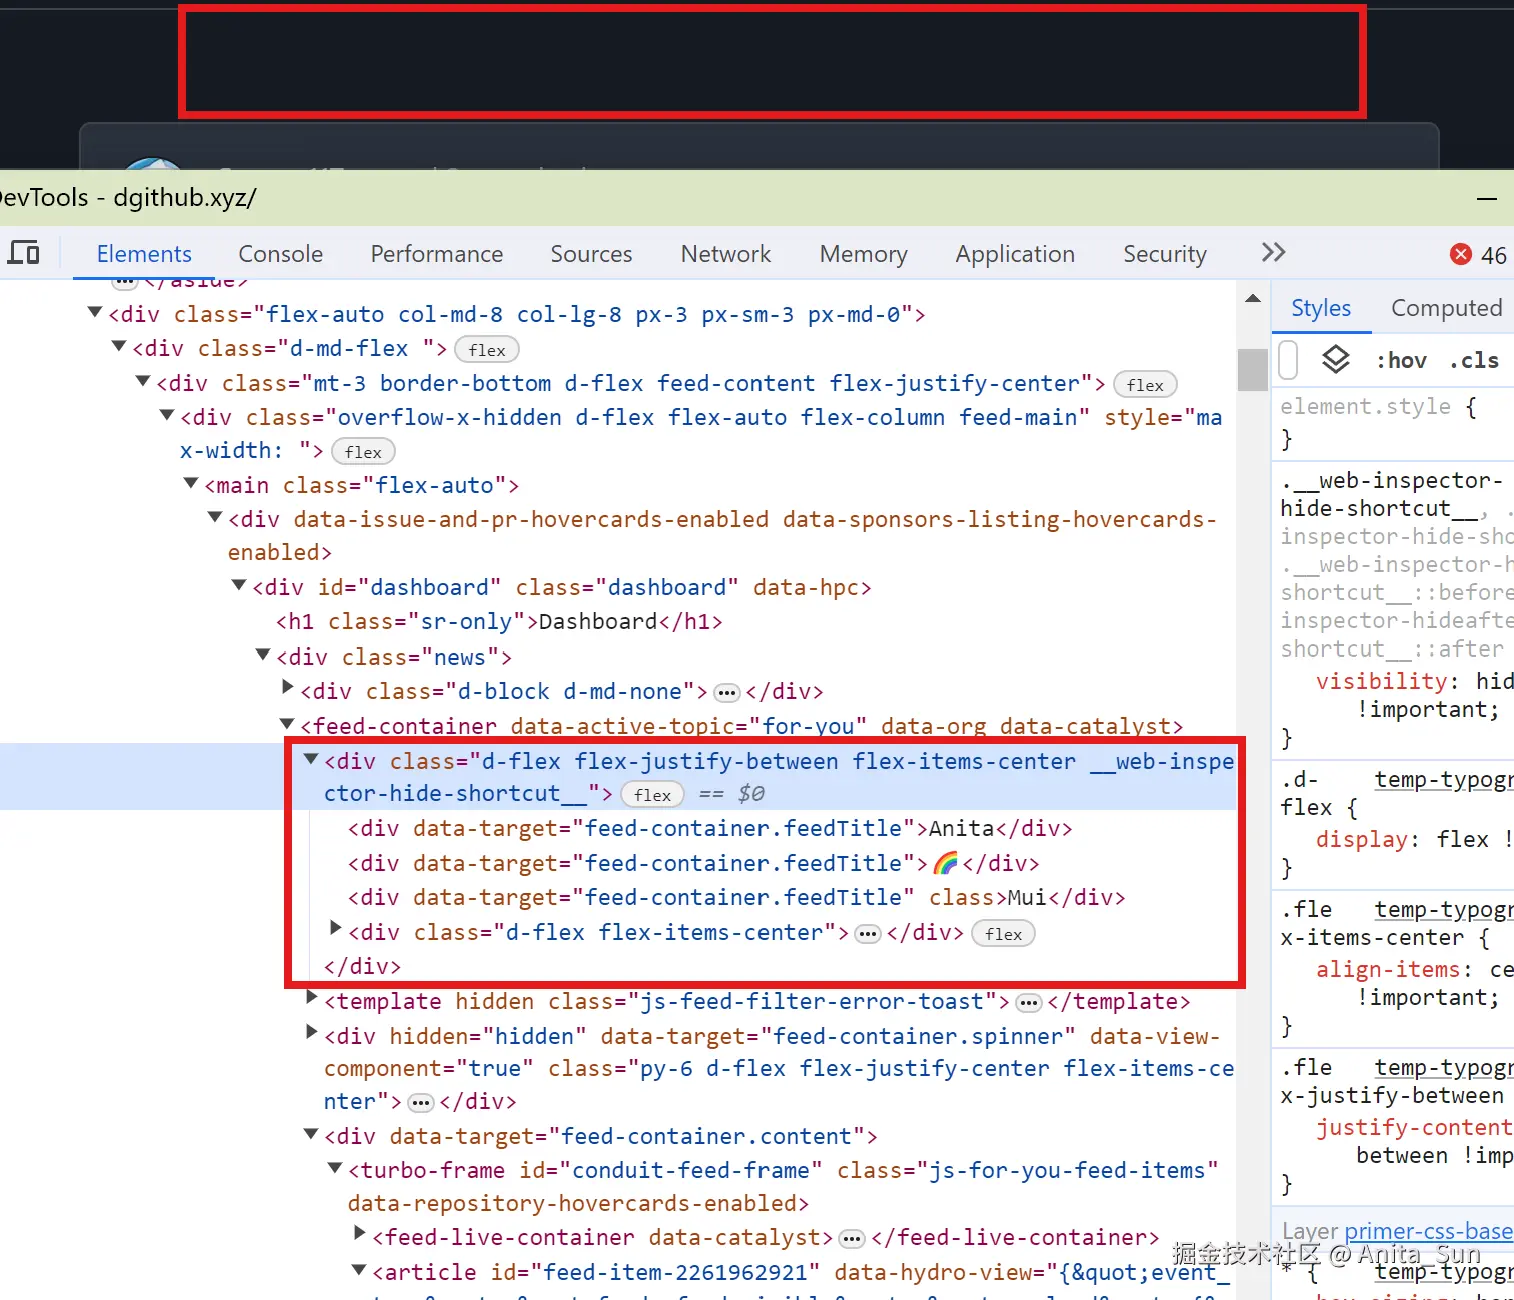This screenshot has height=1300, width=1514.
Task: Expand ellipsis of the hidden spinner div
Action: (x=421, y=1103)
